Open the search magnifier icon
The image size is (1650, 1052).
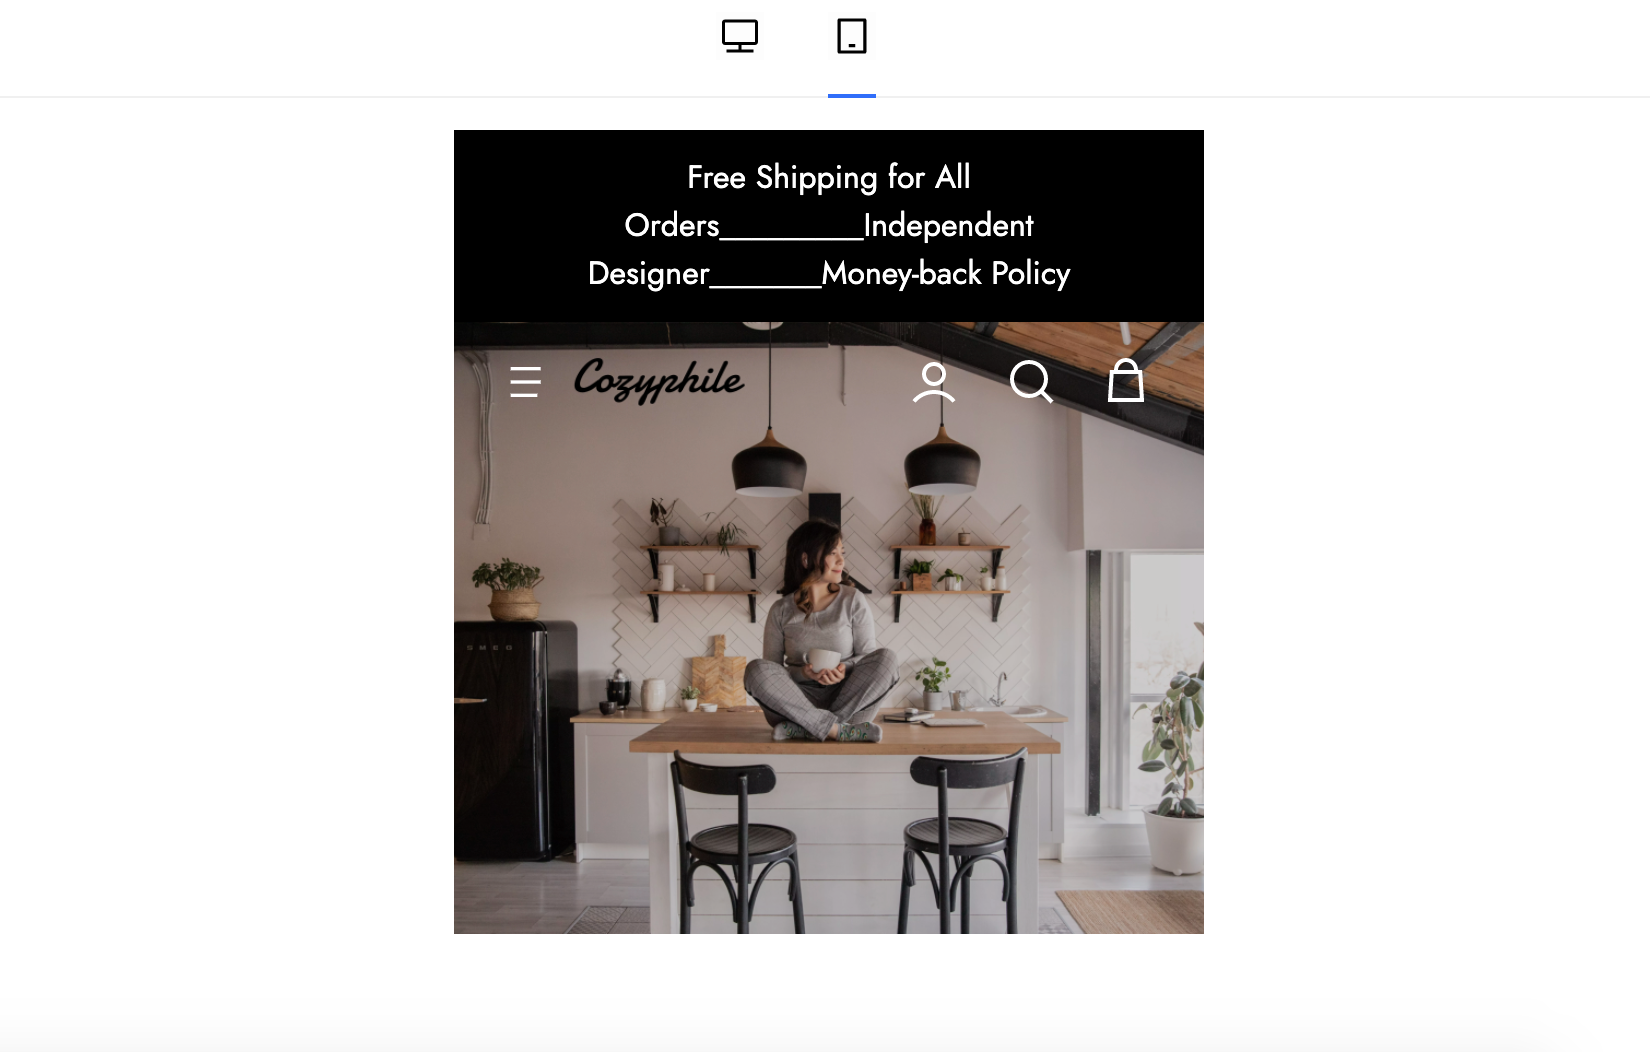1031,382
